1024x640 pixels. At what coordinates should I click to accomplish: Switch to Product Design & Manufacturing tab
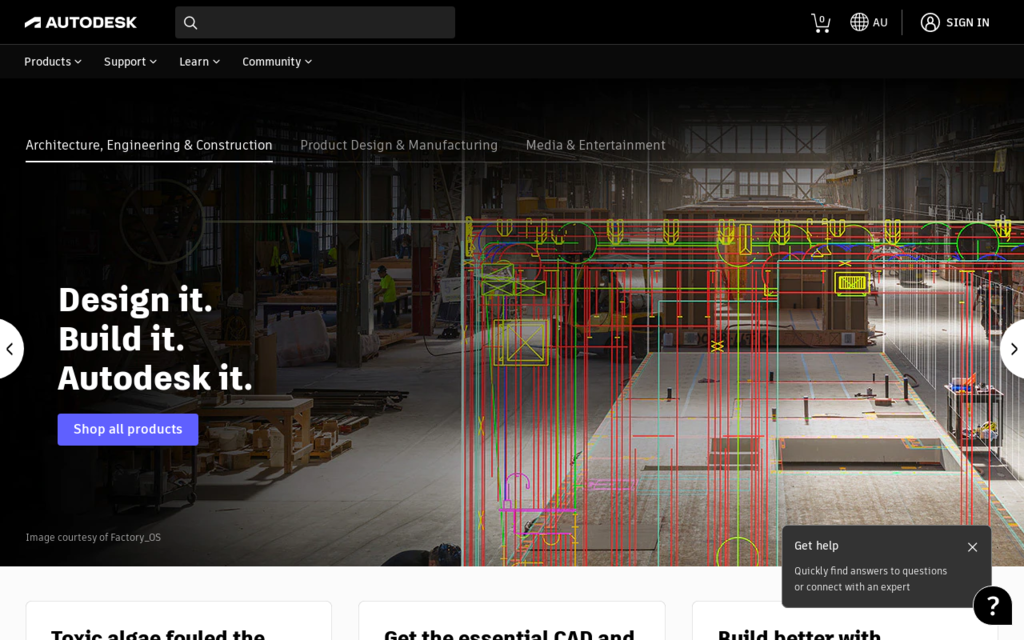pyautogui.click(x=398, y=145)
